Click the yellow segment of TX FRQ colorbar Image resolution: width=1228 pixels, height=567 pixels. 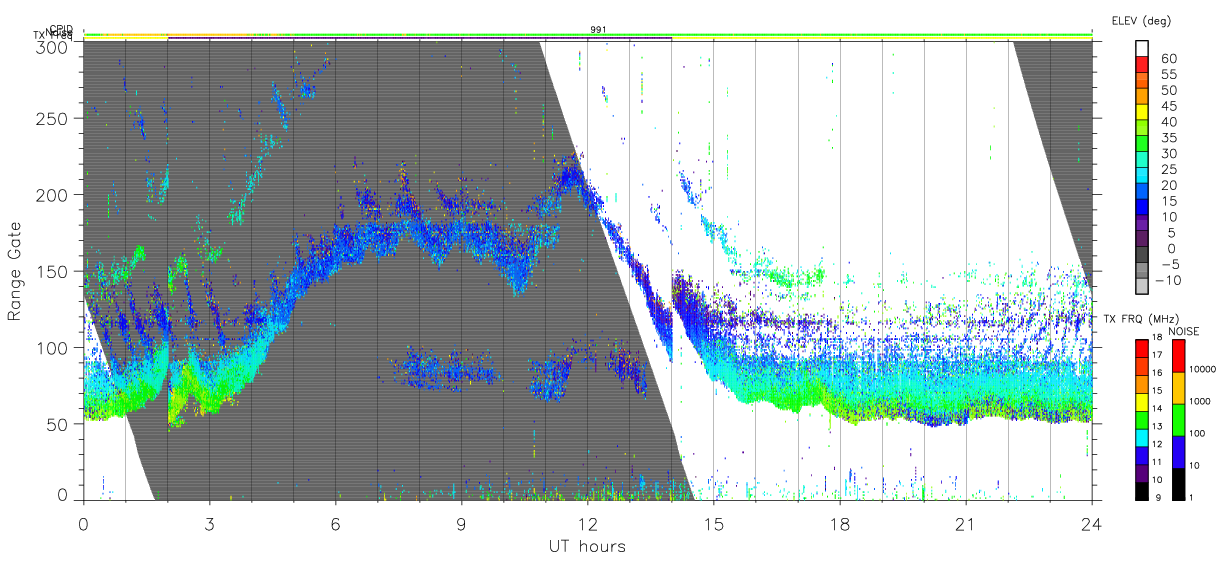[1142, 404]
